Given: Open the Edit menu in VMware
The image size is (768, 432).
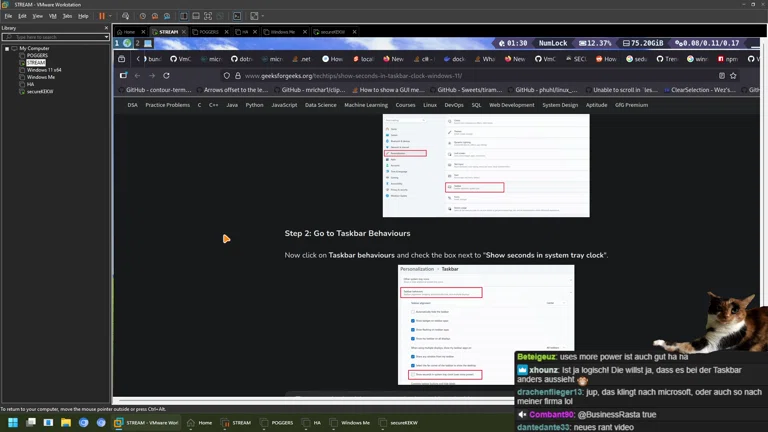Looking at the screenshot, I should pyautogui.click(x=23, y=16).
